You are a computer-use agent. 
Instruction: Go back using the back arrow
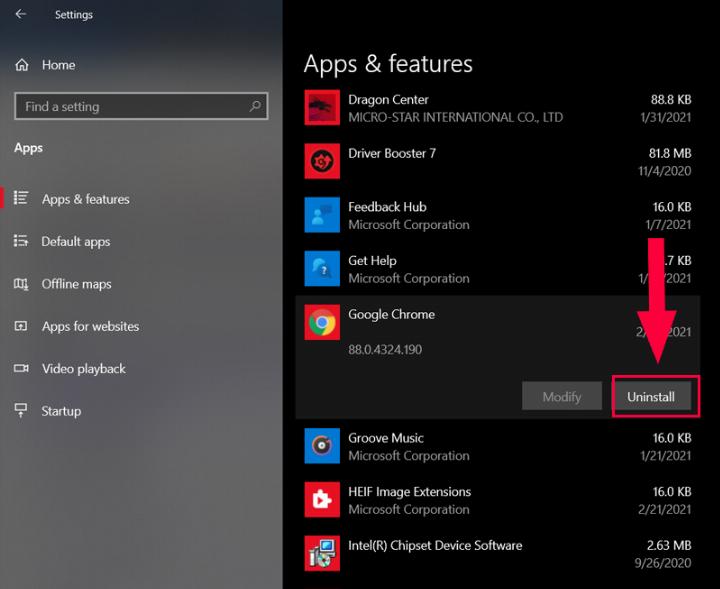click(x=21, y=15)
